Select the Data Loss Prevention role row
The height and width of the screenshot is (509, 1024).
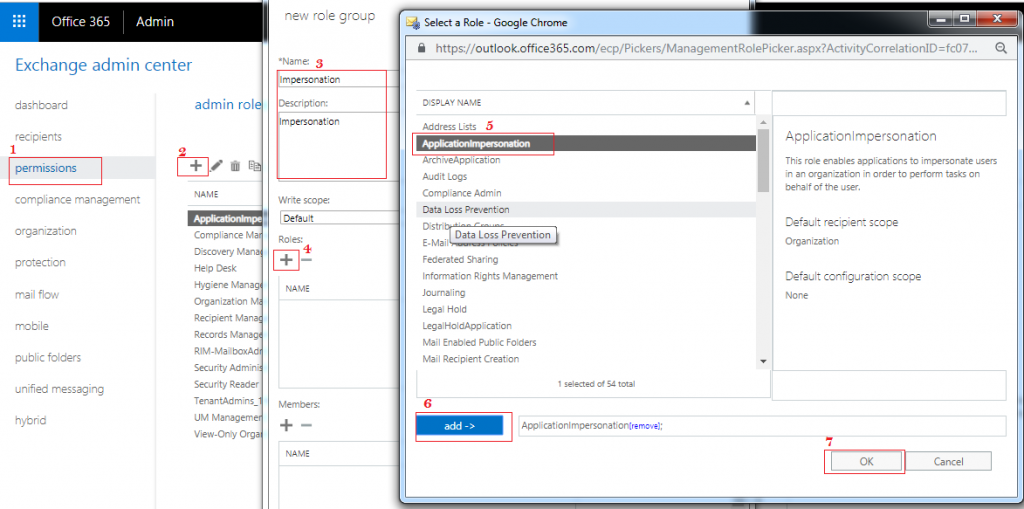click(x=586, y=210)
